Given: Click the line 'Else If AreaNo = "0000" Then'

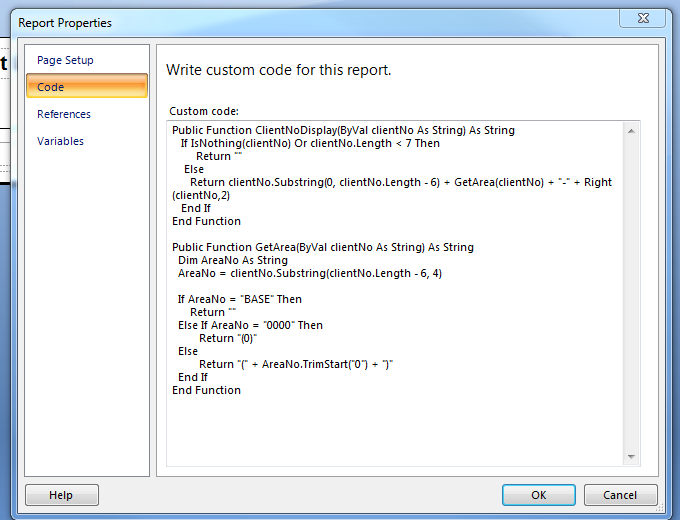Looking at the screenshot, I should pyautogui.click(x=250, y=325).
